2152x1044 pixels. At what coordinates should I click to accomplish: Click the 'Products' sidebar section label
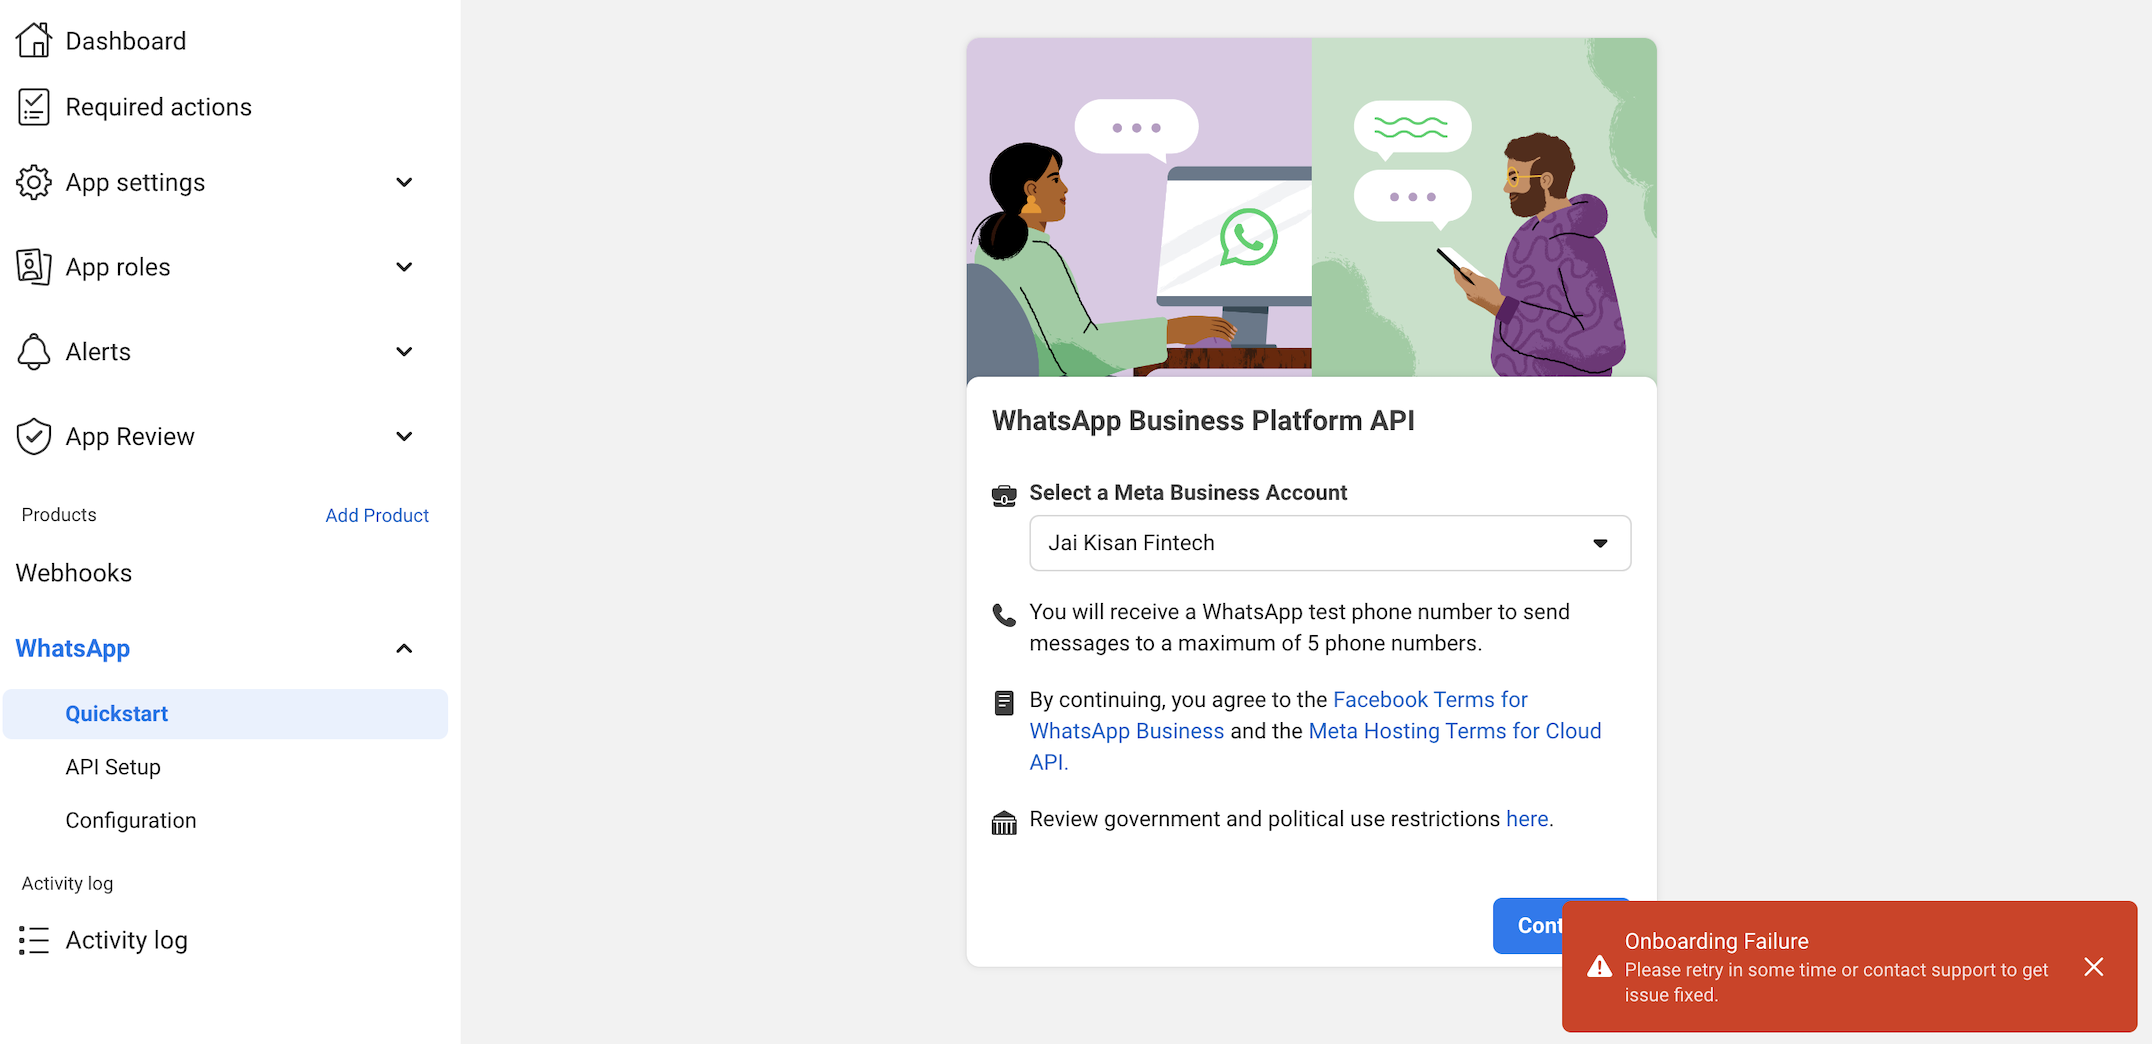(59, 515)
